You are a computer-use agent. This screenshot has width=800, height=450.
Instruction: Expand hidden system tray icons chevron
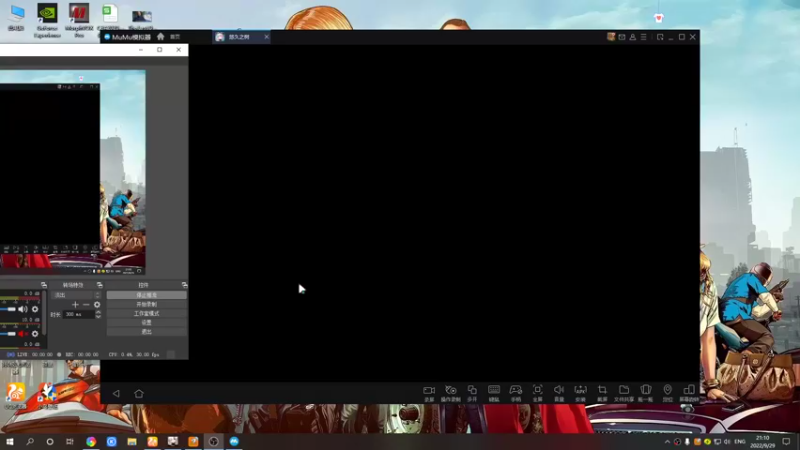(x=667, y=441)
